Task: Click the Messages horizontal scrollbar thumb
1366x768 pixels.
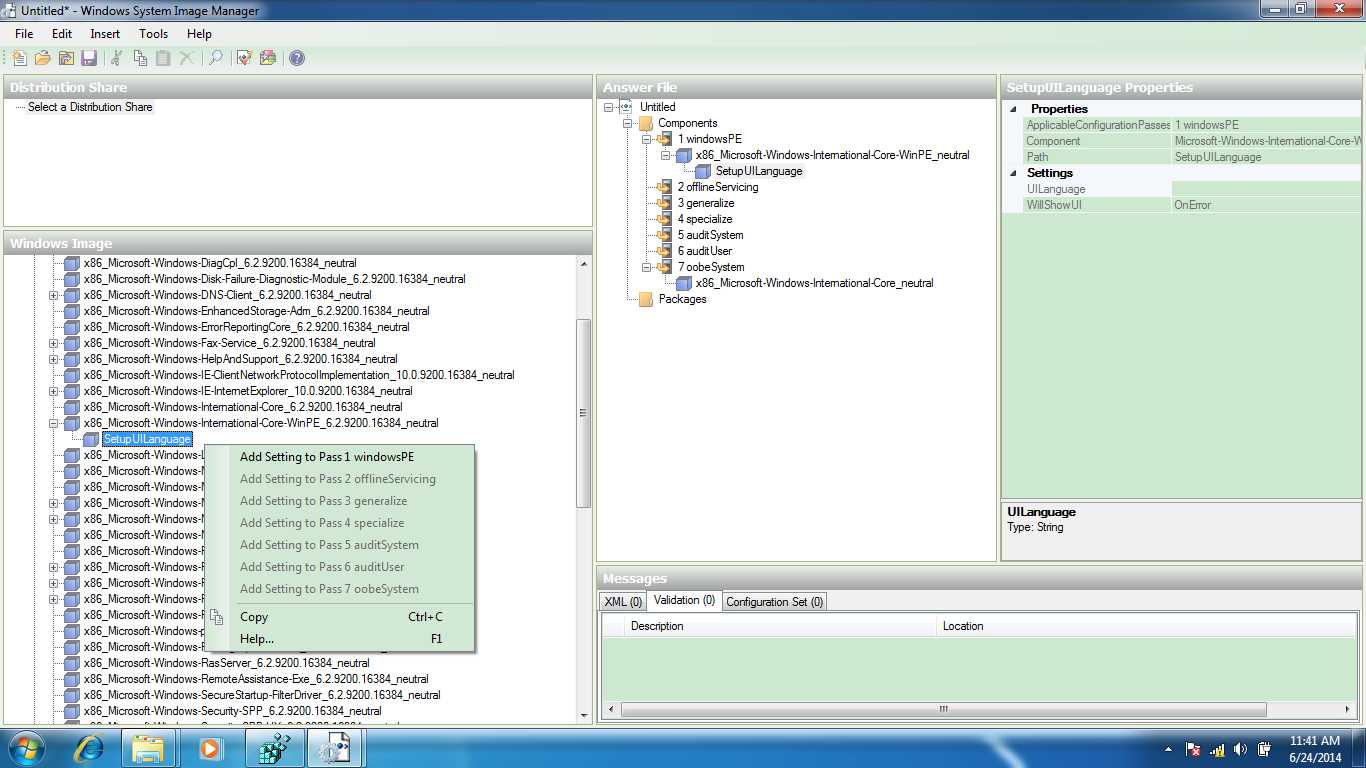Action: point(943,709)
